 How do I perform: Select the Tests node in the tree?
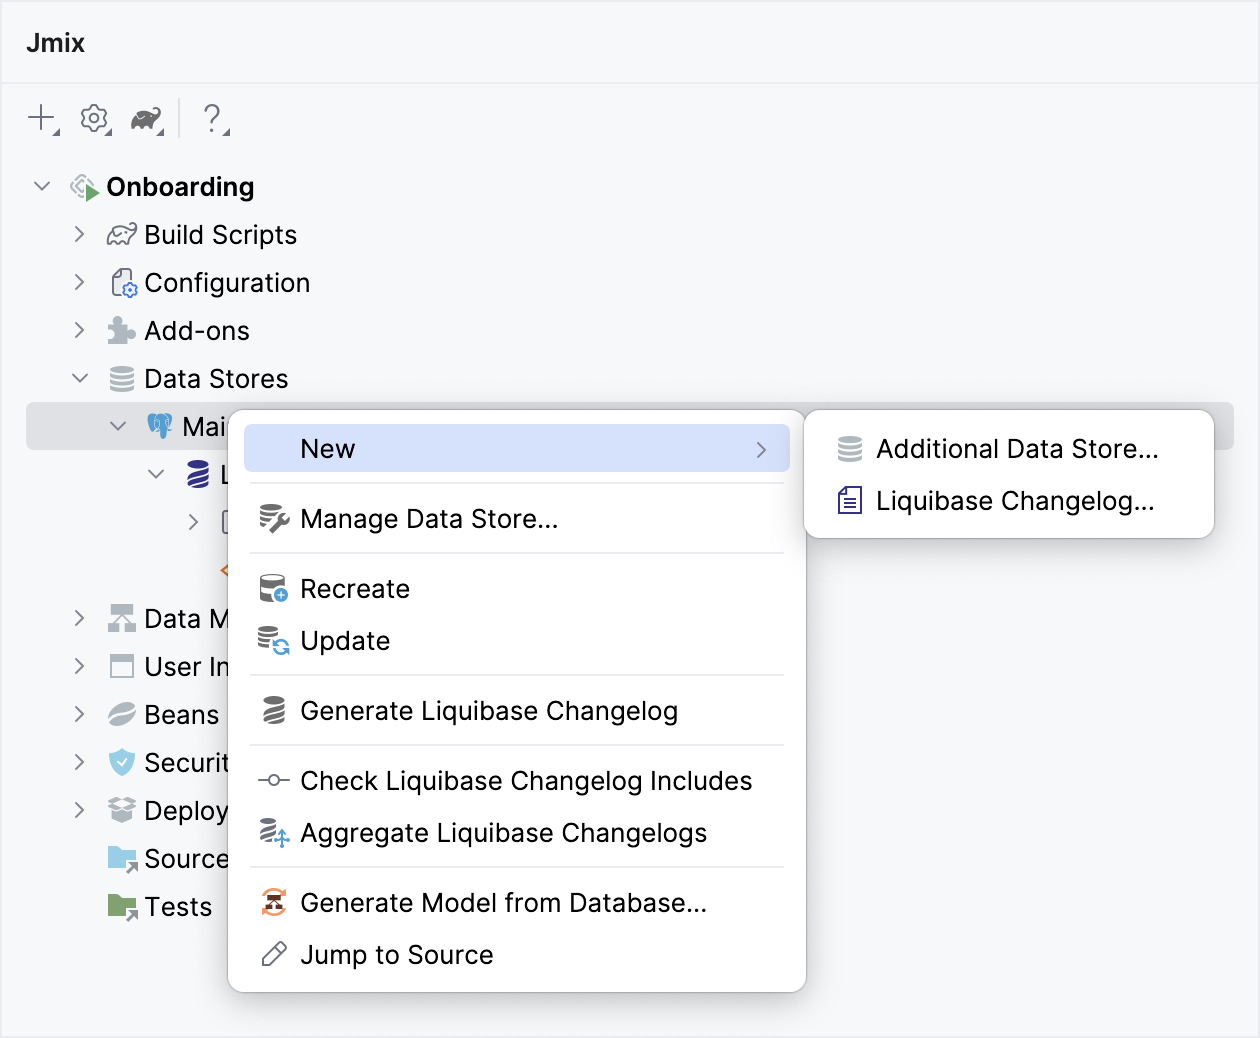[177, 906]
